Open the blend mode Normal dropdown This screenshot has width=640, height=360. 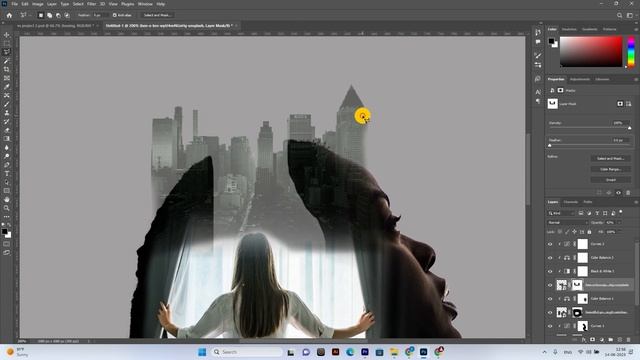pyautogui.click(x=567, y=222)
